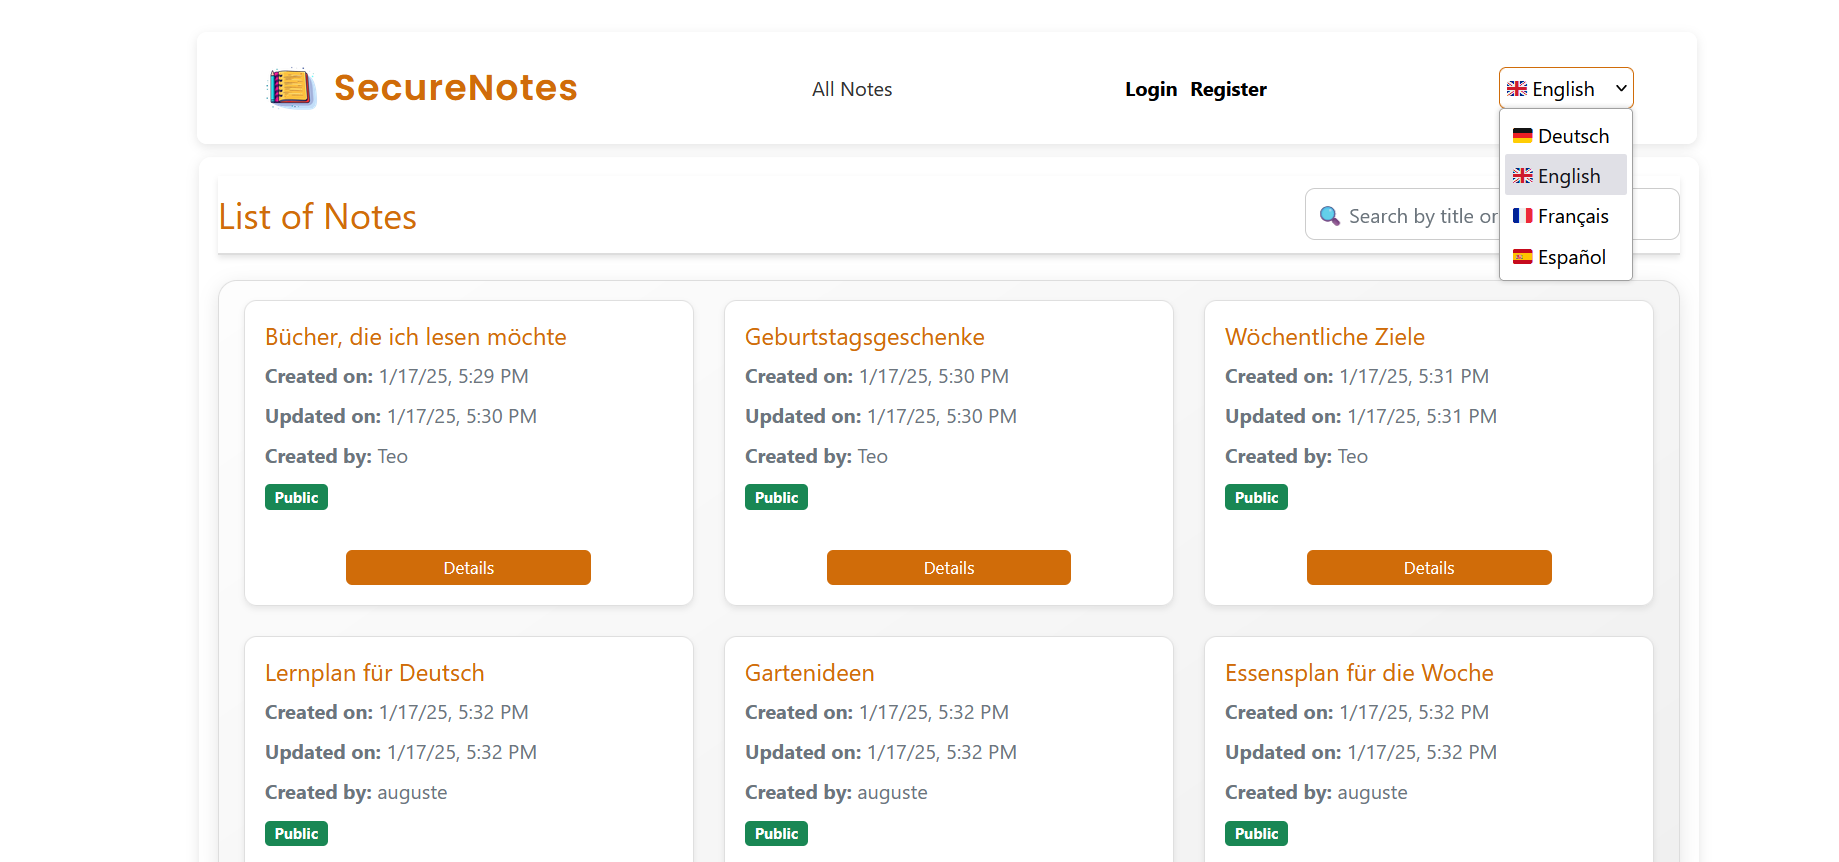Collapse the English language selector
The width and height of the screenshot is (1839, 862).
coord(1565,88)
